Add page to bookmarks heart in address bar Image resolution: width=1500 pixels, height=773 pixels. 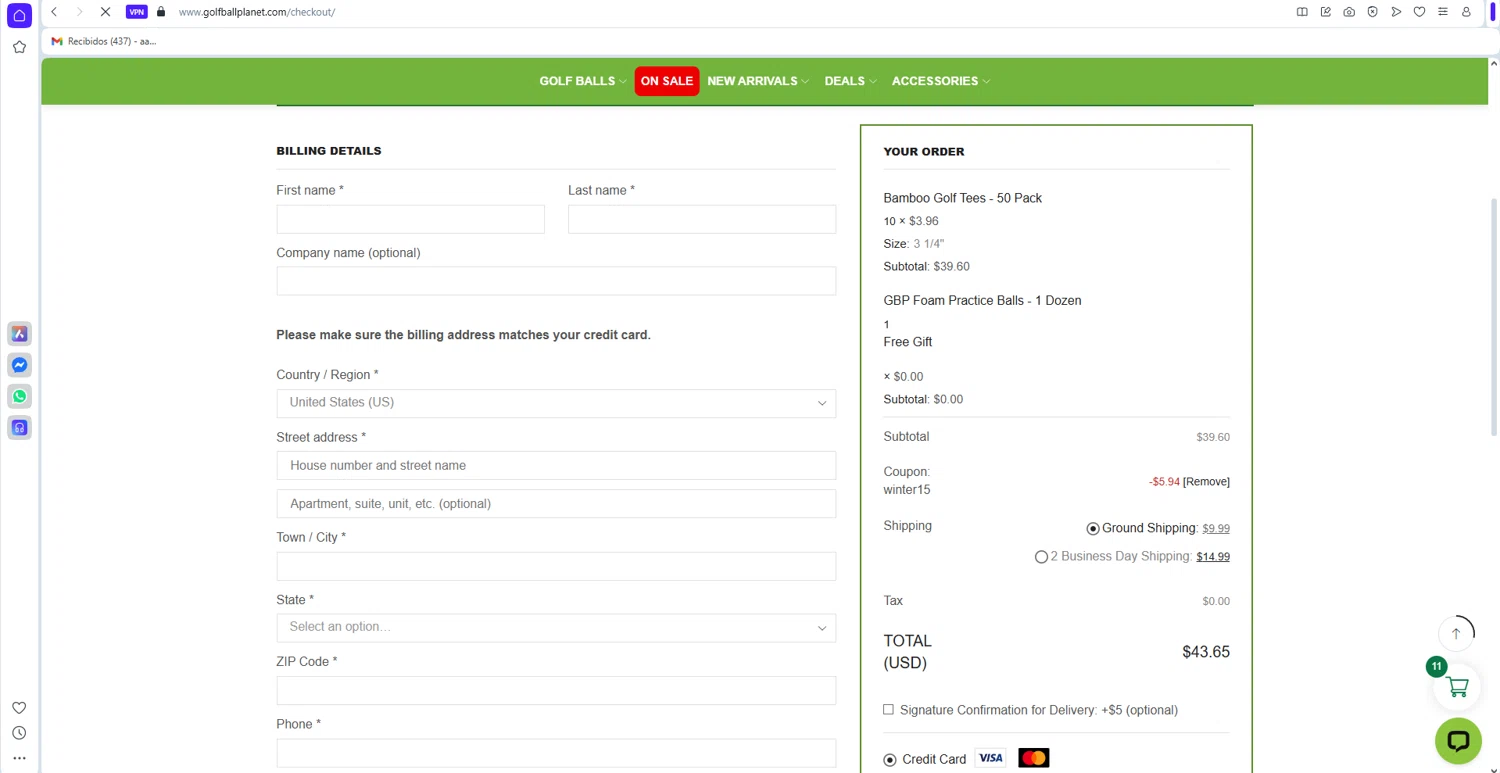point(1419,12)
